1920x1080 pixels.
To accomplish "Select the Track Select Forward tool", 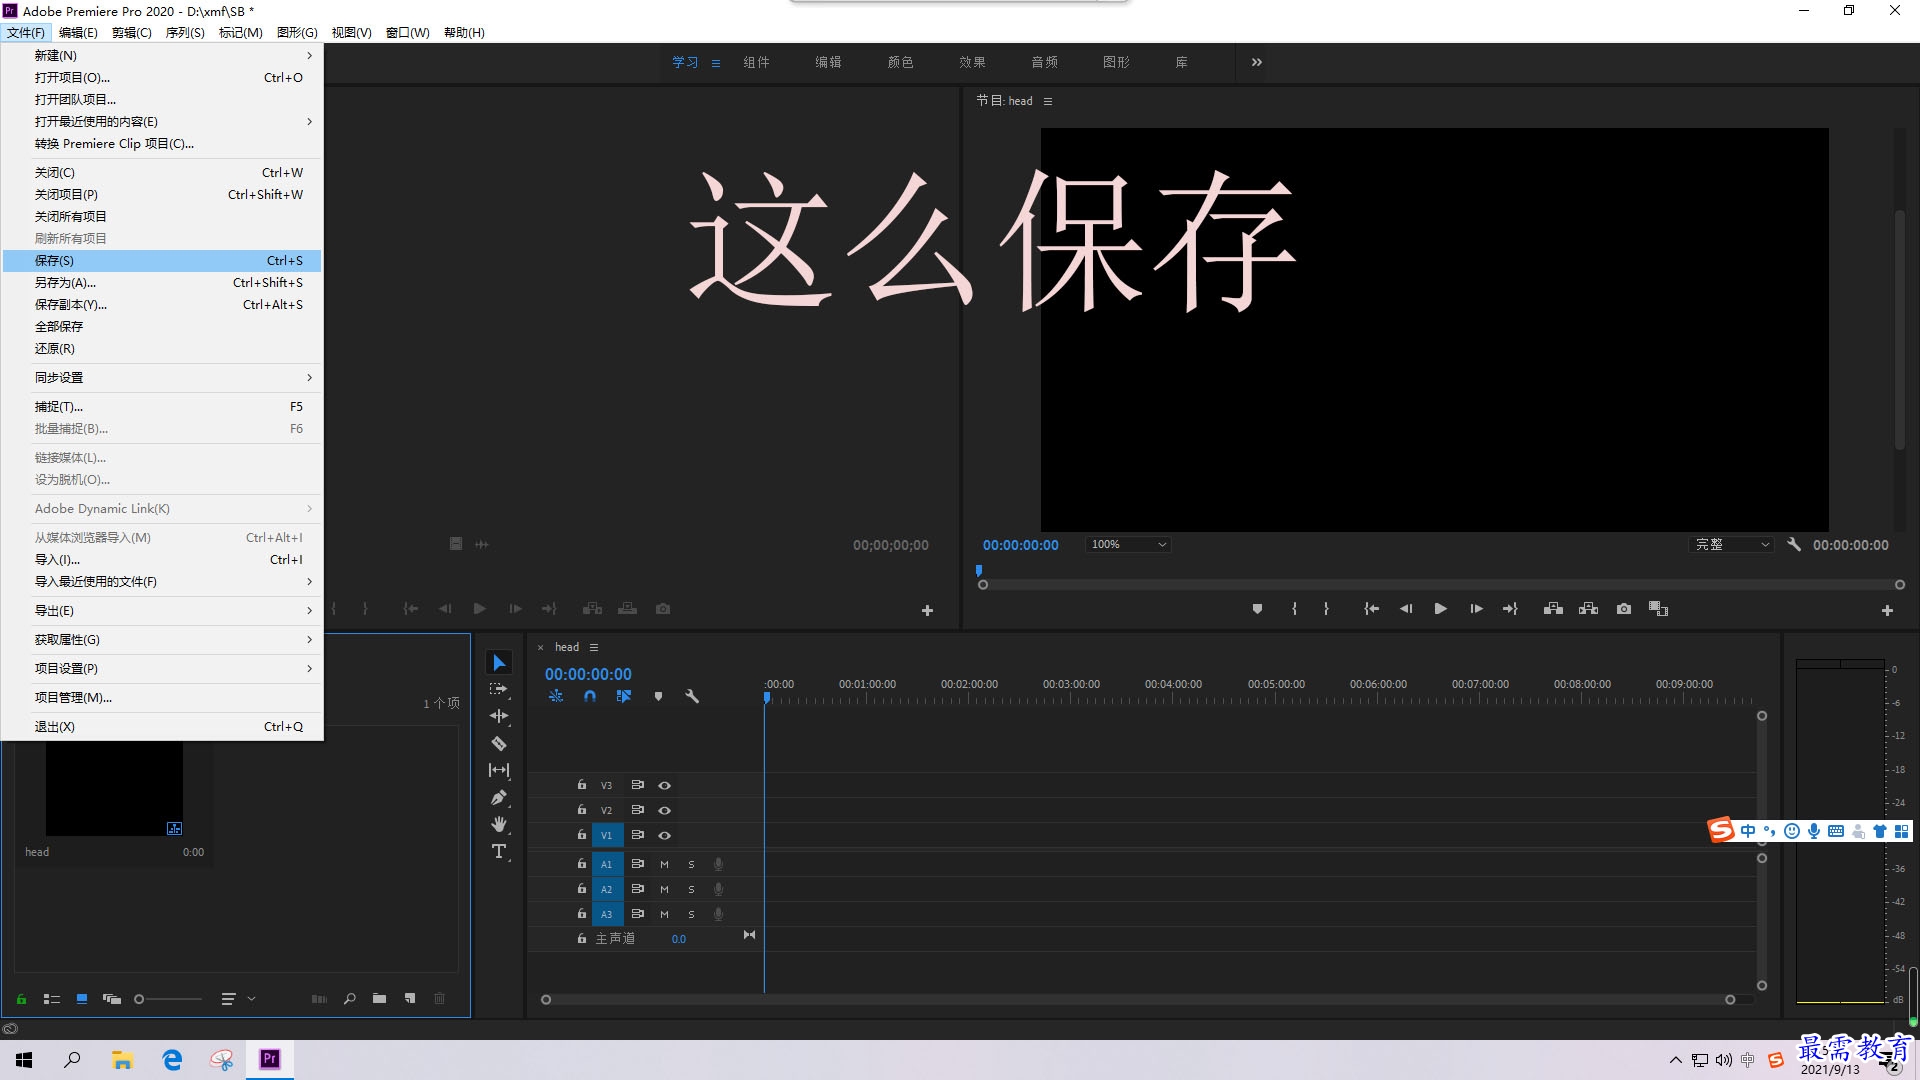I will [x=499, y=689].
